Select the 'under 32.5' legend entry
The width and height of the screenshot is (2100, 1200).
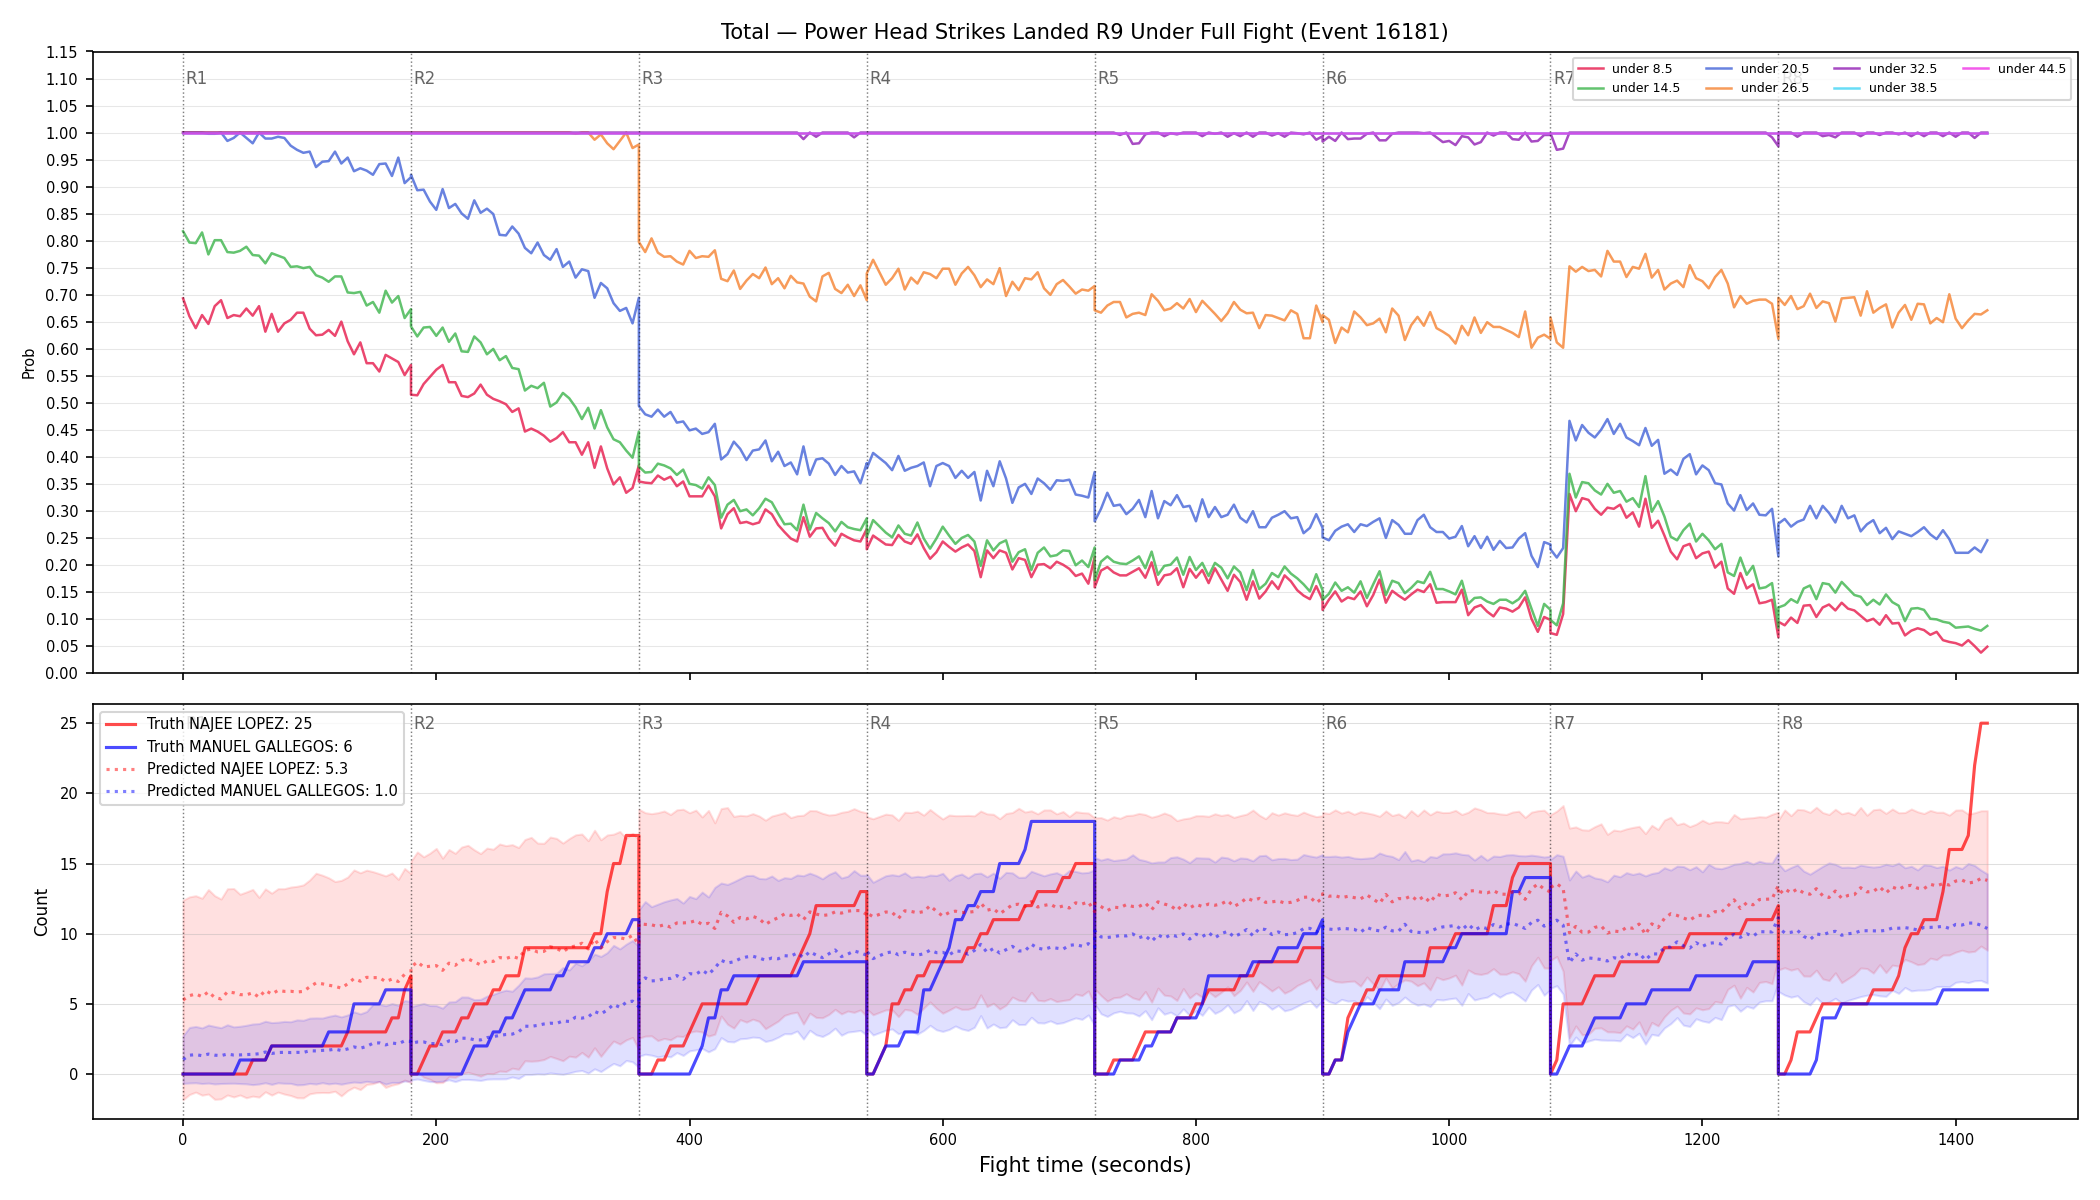(1885, 69)
